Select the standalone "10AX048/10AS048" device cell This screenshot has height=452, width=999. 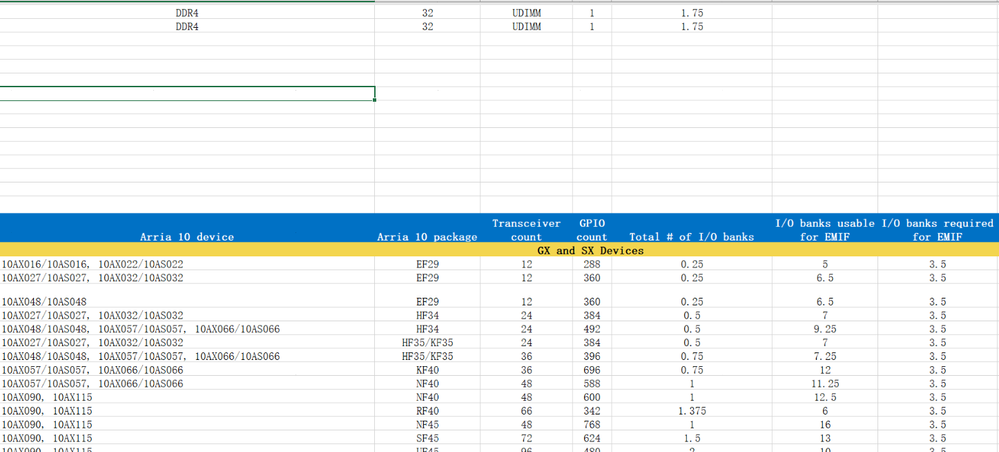tap(44, 302)
